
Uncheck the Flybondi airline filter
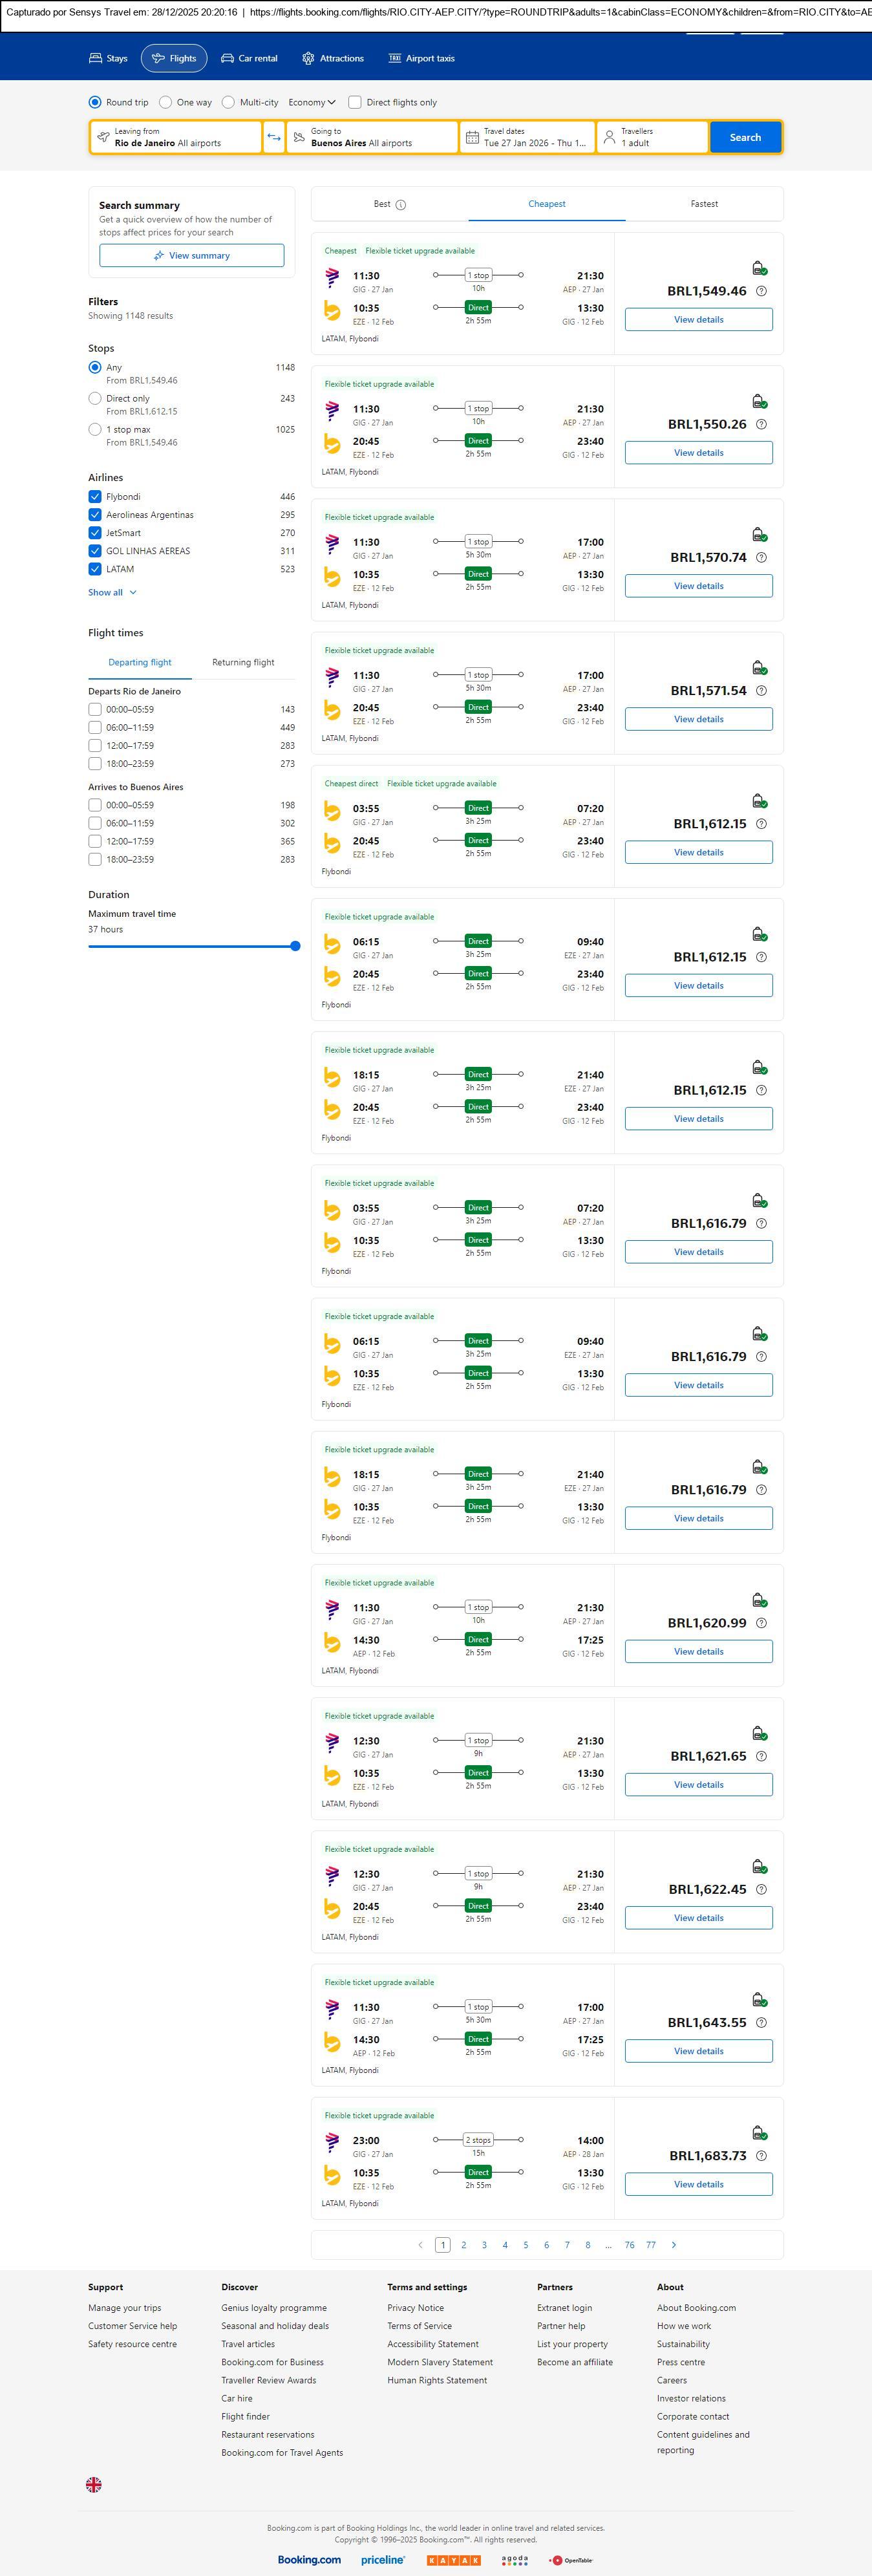(95, 497)
